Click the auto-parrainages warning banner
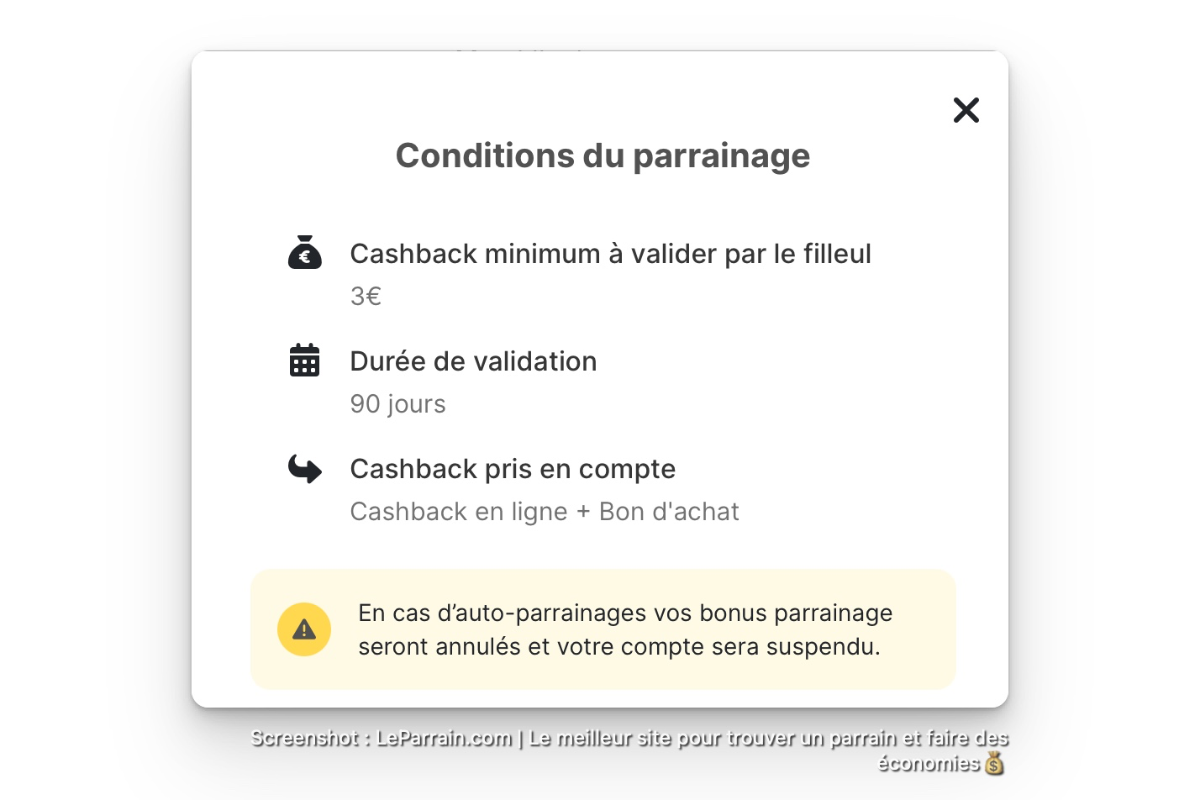 (625, 629)
